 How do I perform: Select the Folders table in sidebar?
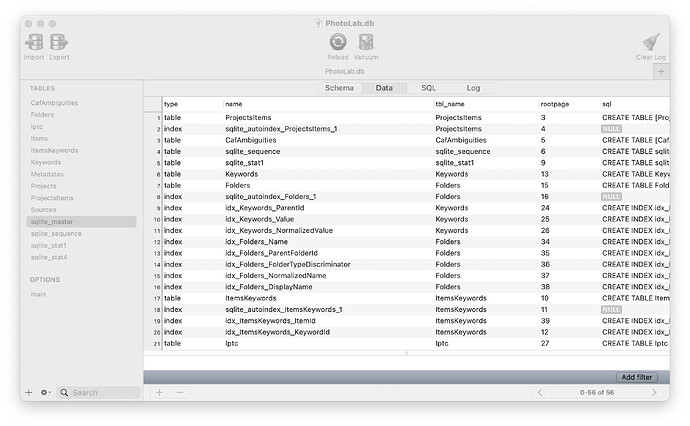coord(42,115)
